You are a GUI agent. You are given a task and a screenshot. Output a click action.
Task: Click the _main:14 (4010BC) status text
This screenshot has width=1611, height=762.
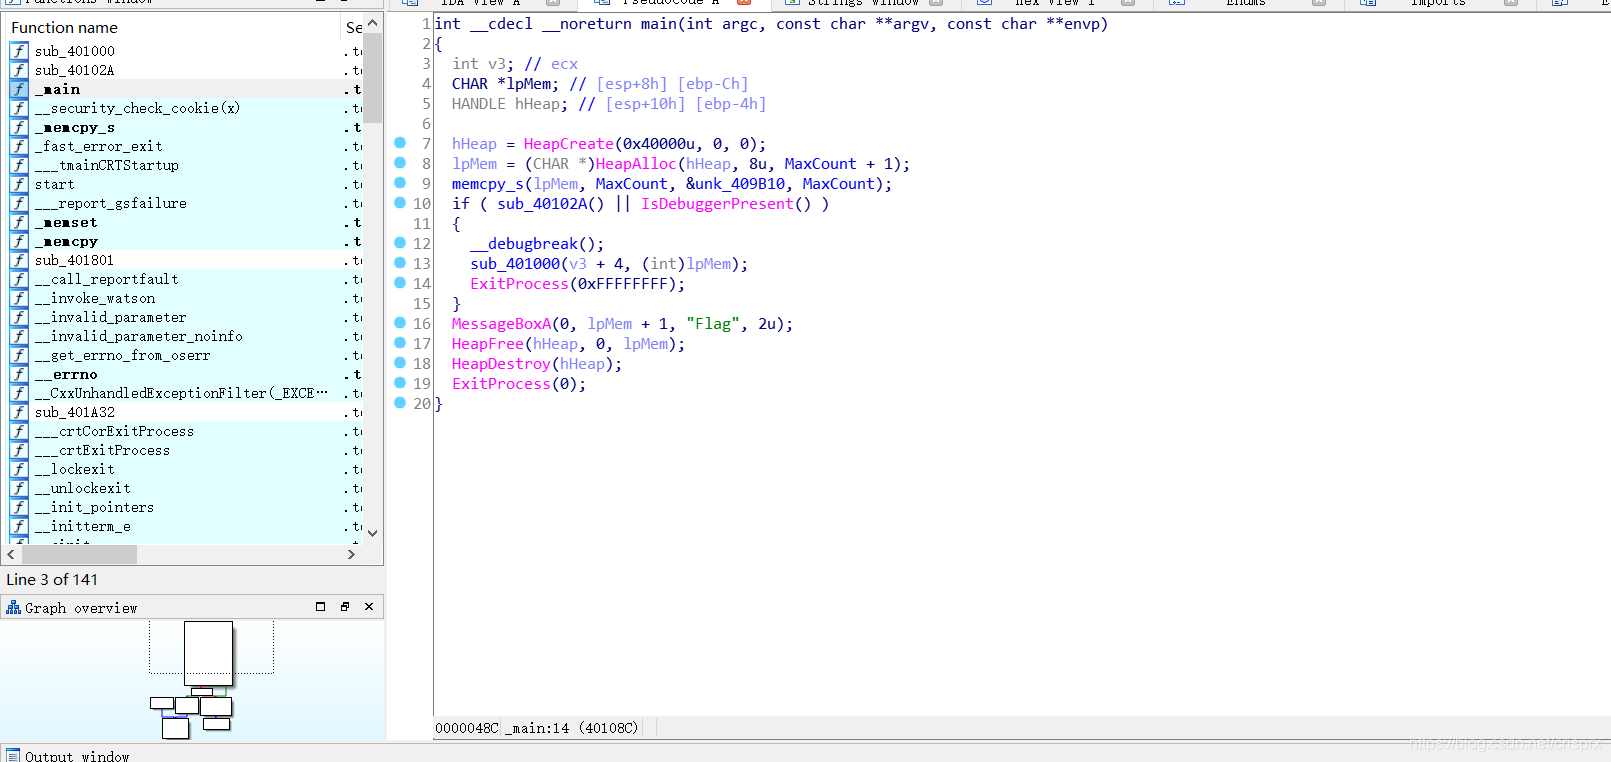(571, 728)
